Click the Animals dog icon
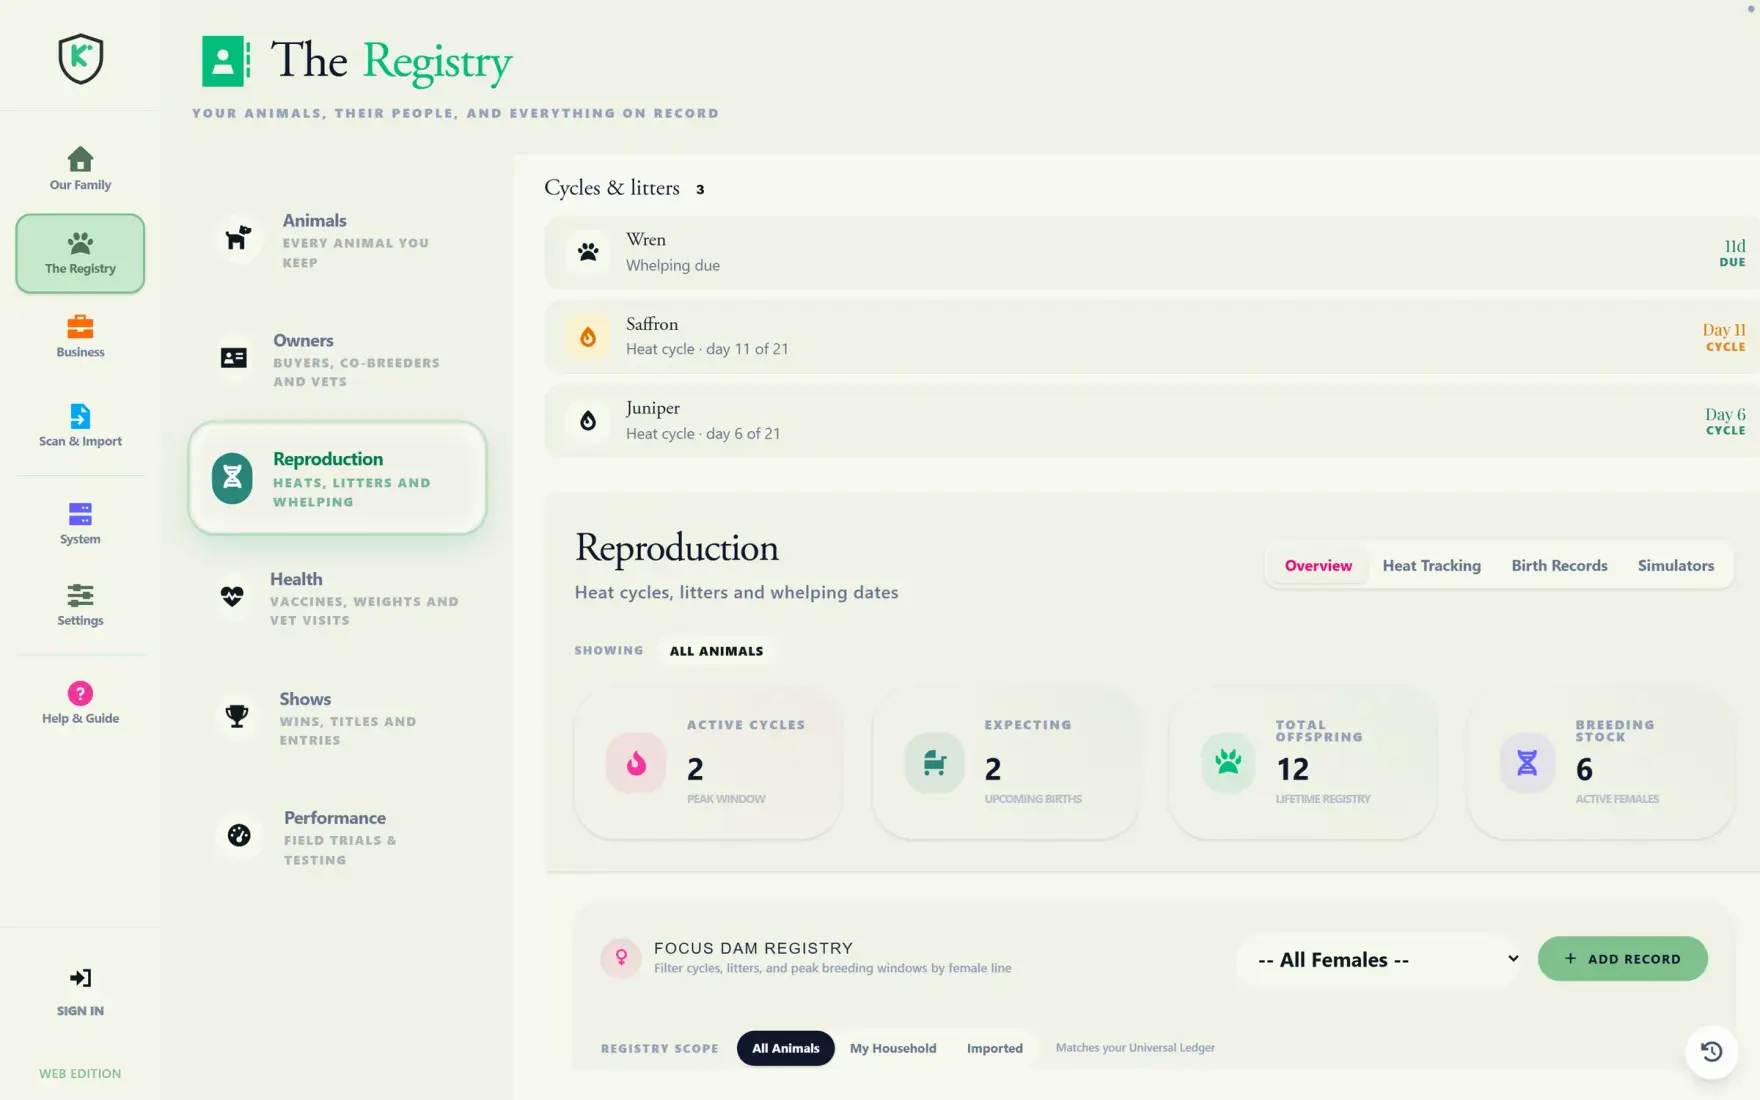This screenshot has width=1760, height=1100. 238,238
